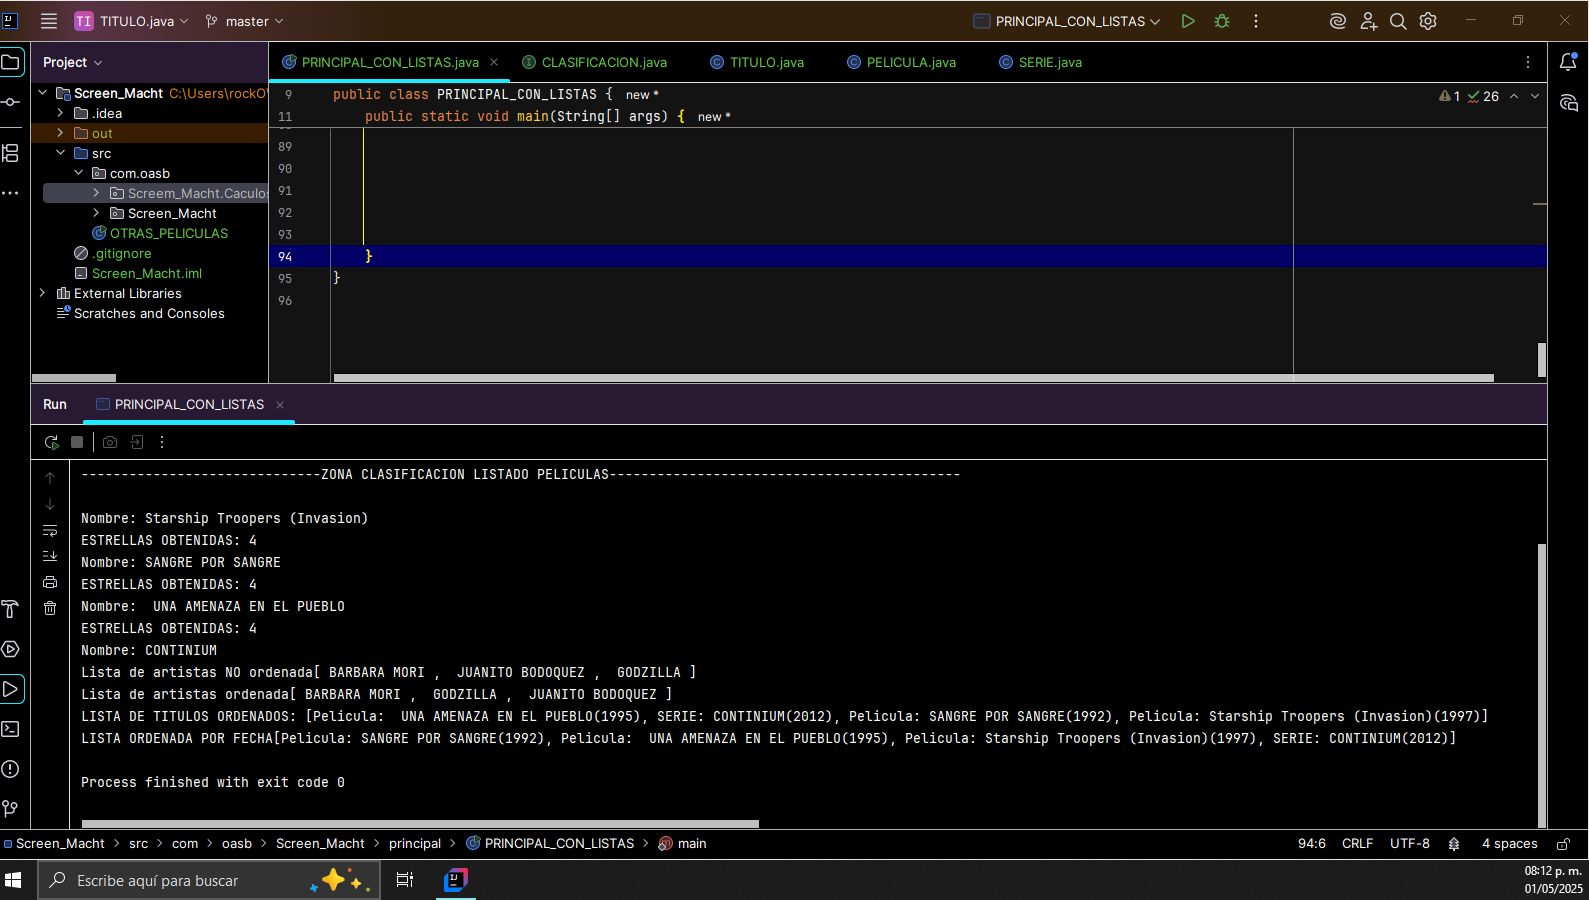Open Search Everywhere magnifier
Screen dimensions: 1589x900
point(1398,21)
